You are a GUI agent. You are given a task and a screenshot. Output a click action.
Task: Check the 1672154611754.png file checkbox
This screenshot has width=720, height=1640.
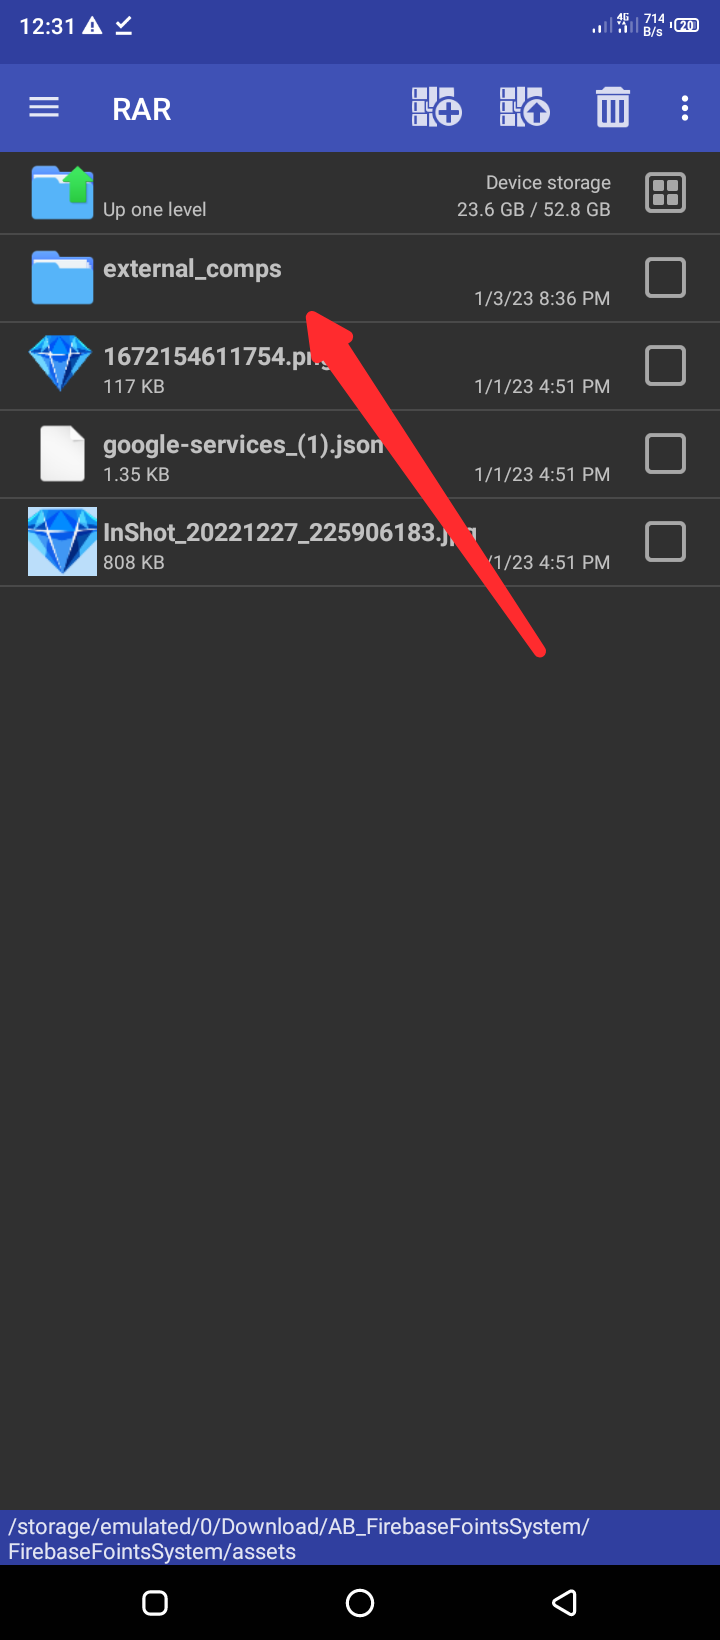pos(665,366)
